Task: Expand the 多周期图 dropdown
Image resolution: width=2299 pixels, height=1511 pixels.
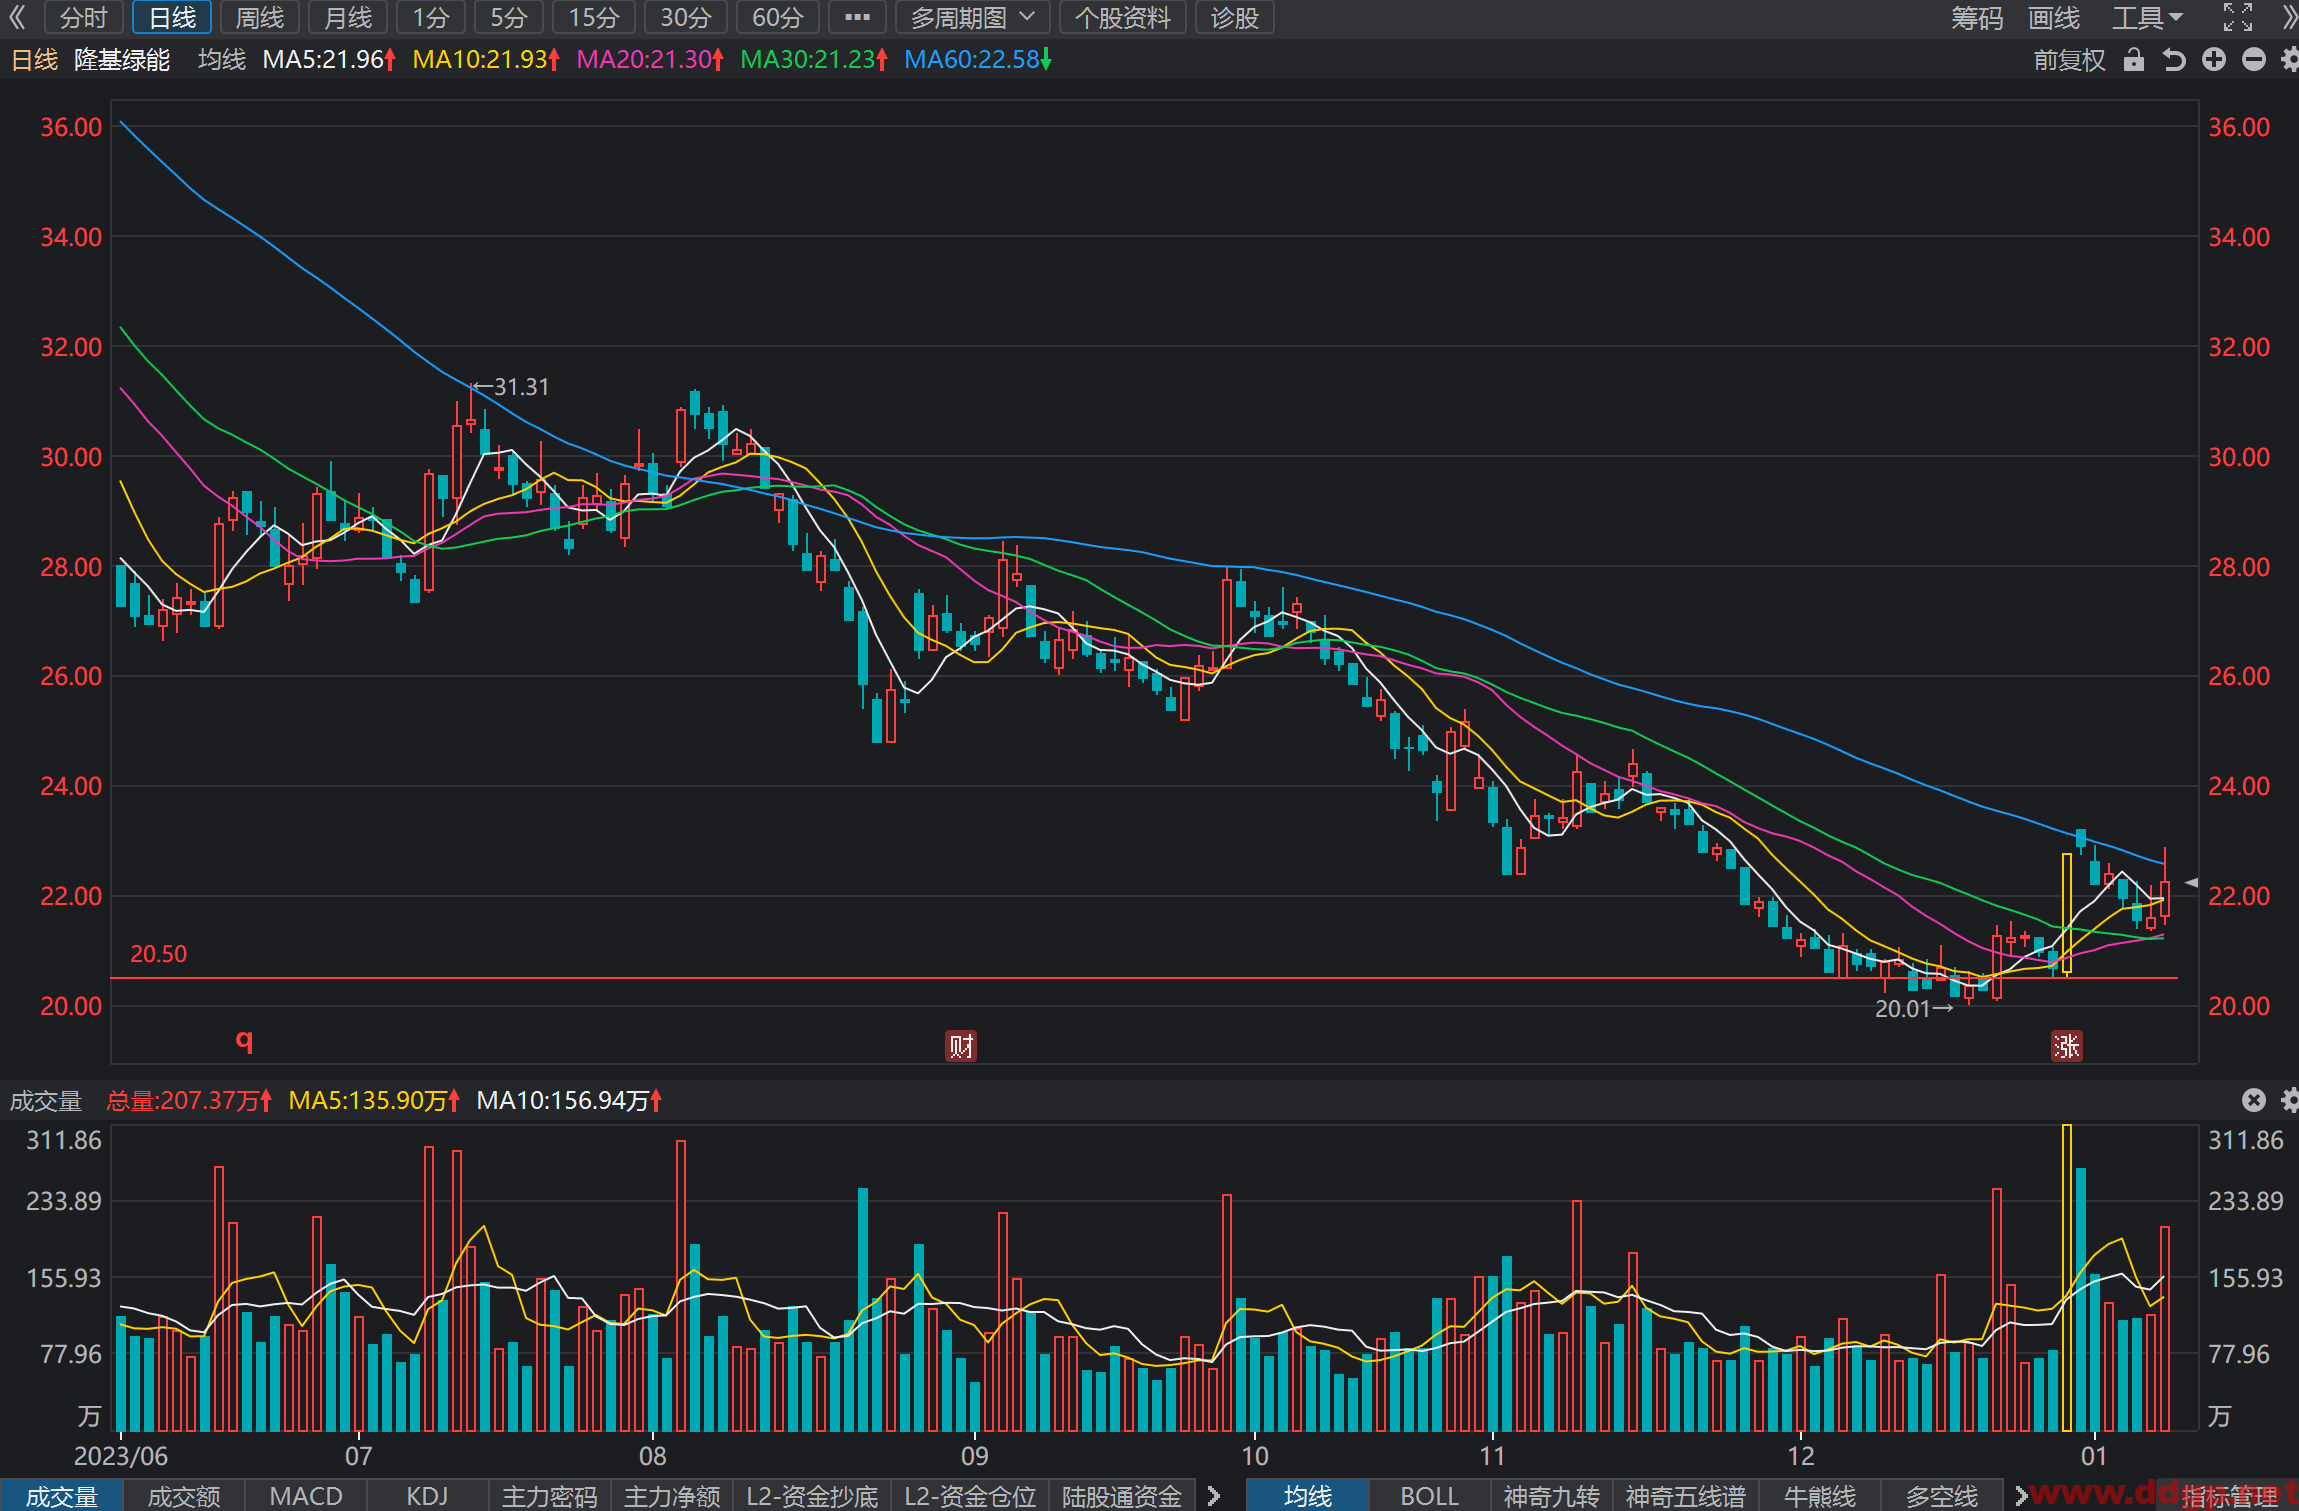Action: (x=972, y=17)
